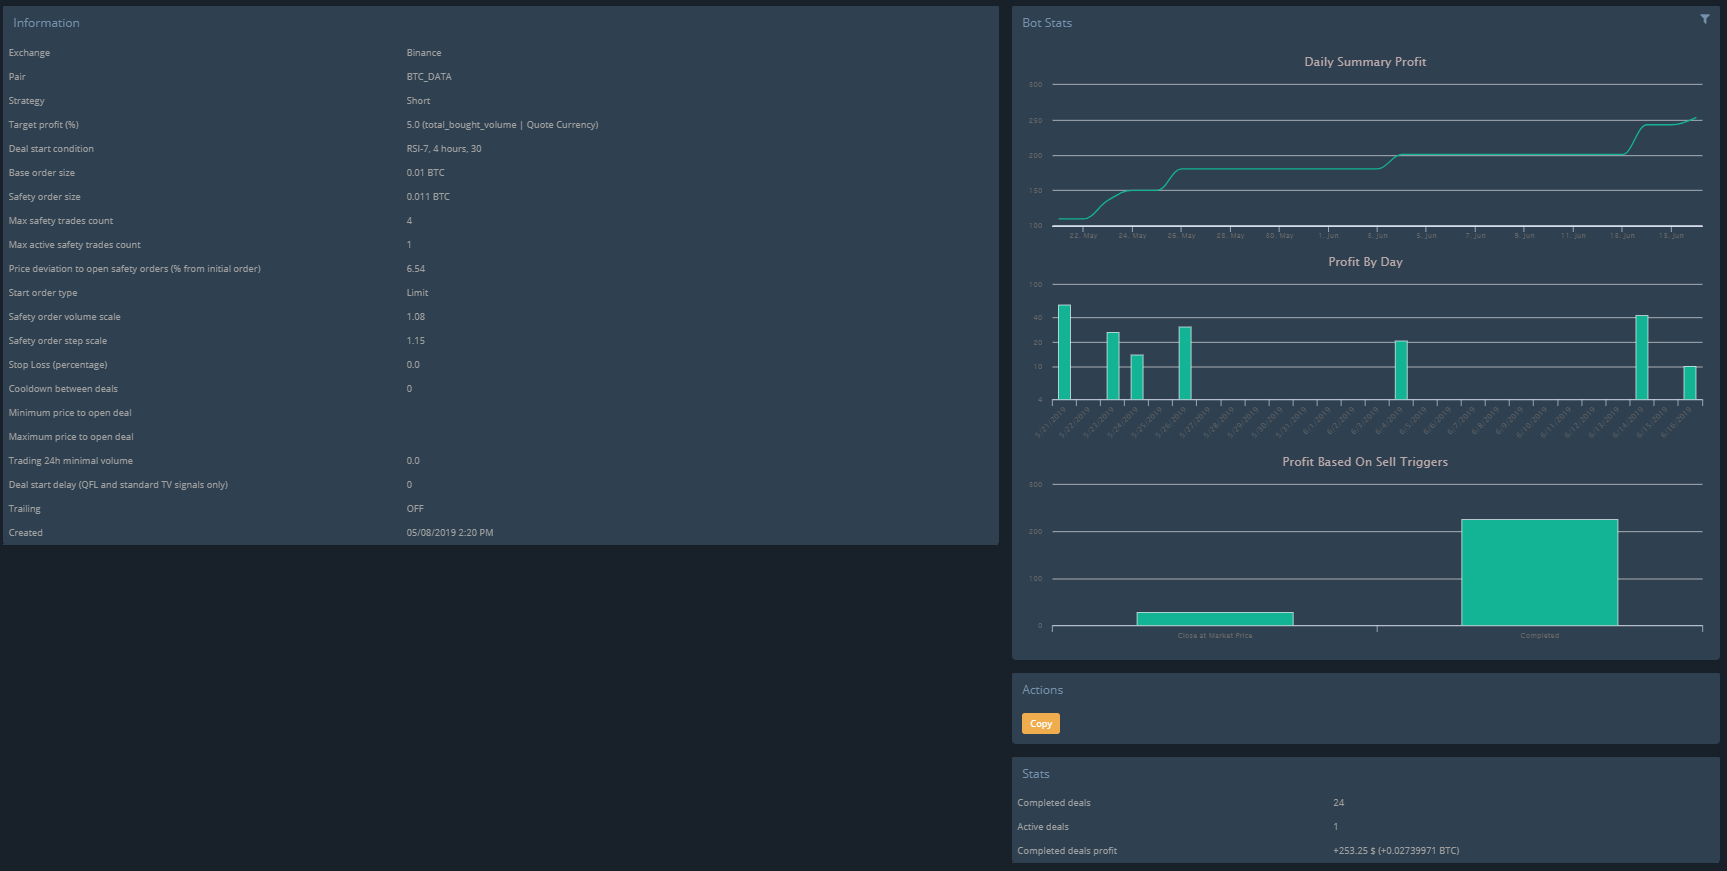This screenshot has width=1727, height=871.
Task: Select the 5/26/2019 profit bar
Action: click(x=1185, y=363)
